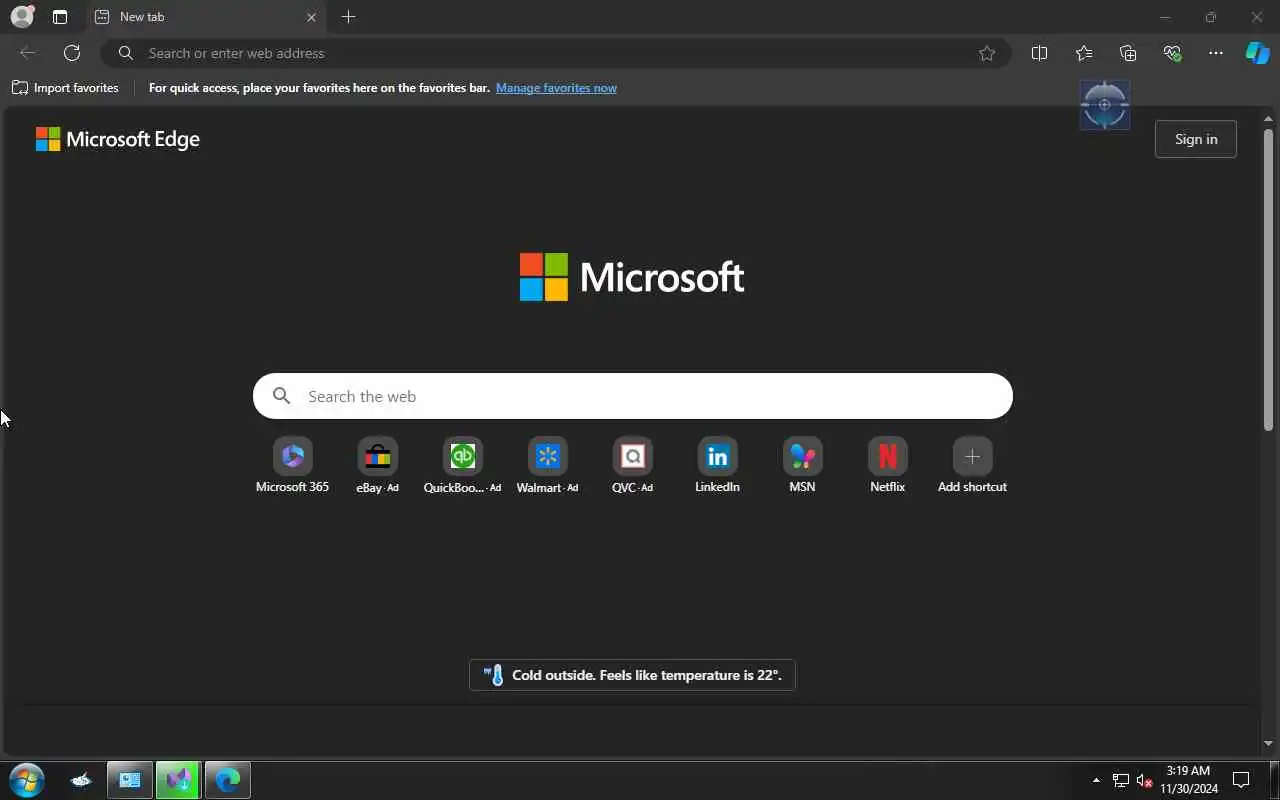Add this page to favorites star
This screenshot has width=1280, height=800.
pyautogui.click(x=987, y=53)
